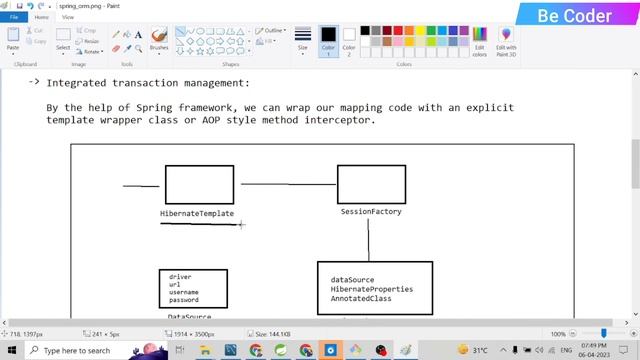Image resolution: width=640 pixels, height=360 pixels.
Task: Open the notification center icon
Action: click(x=623, y=350)
